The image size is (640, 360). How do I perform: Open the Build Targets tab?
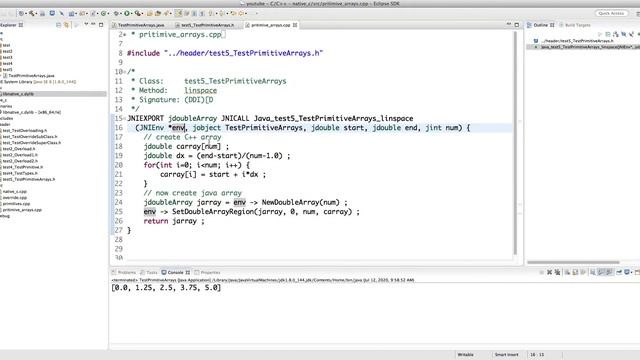pyautogui.click(x=575, y=25)
